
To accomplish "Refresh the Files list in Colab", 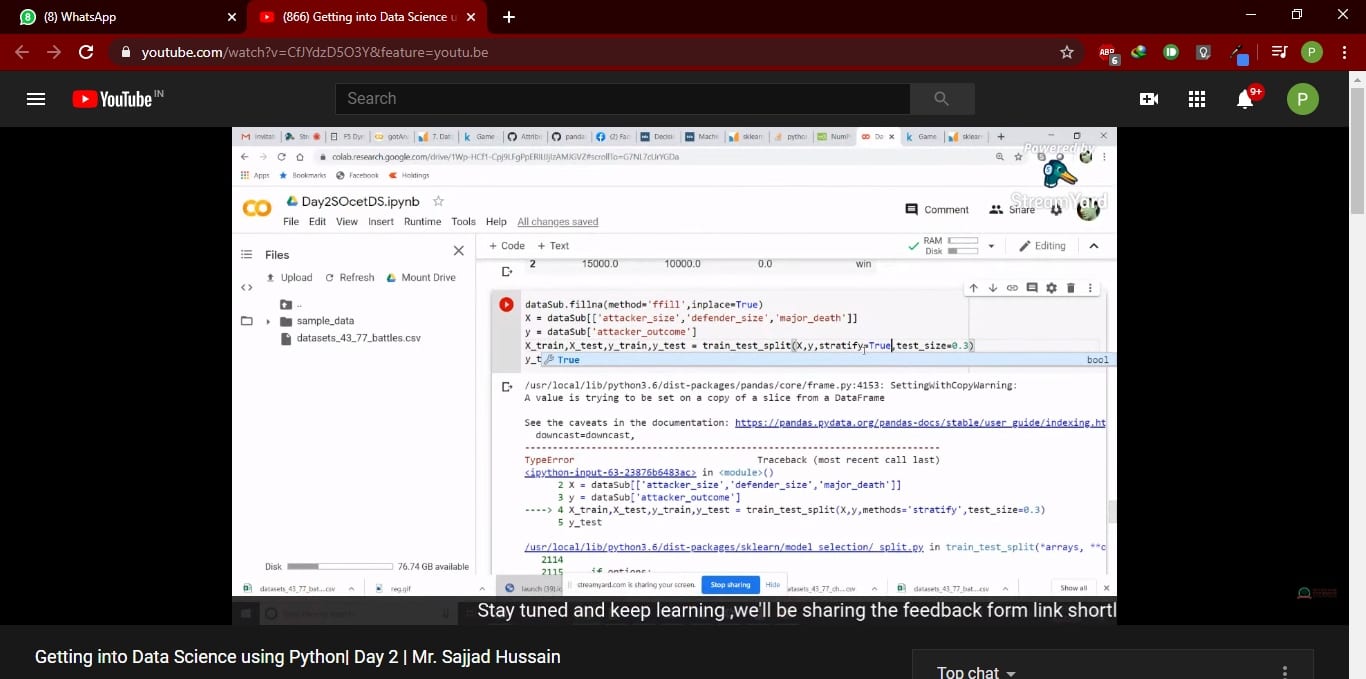I will click(357, 277).
